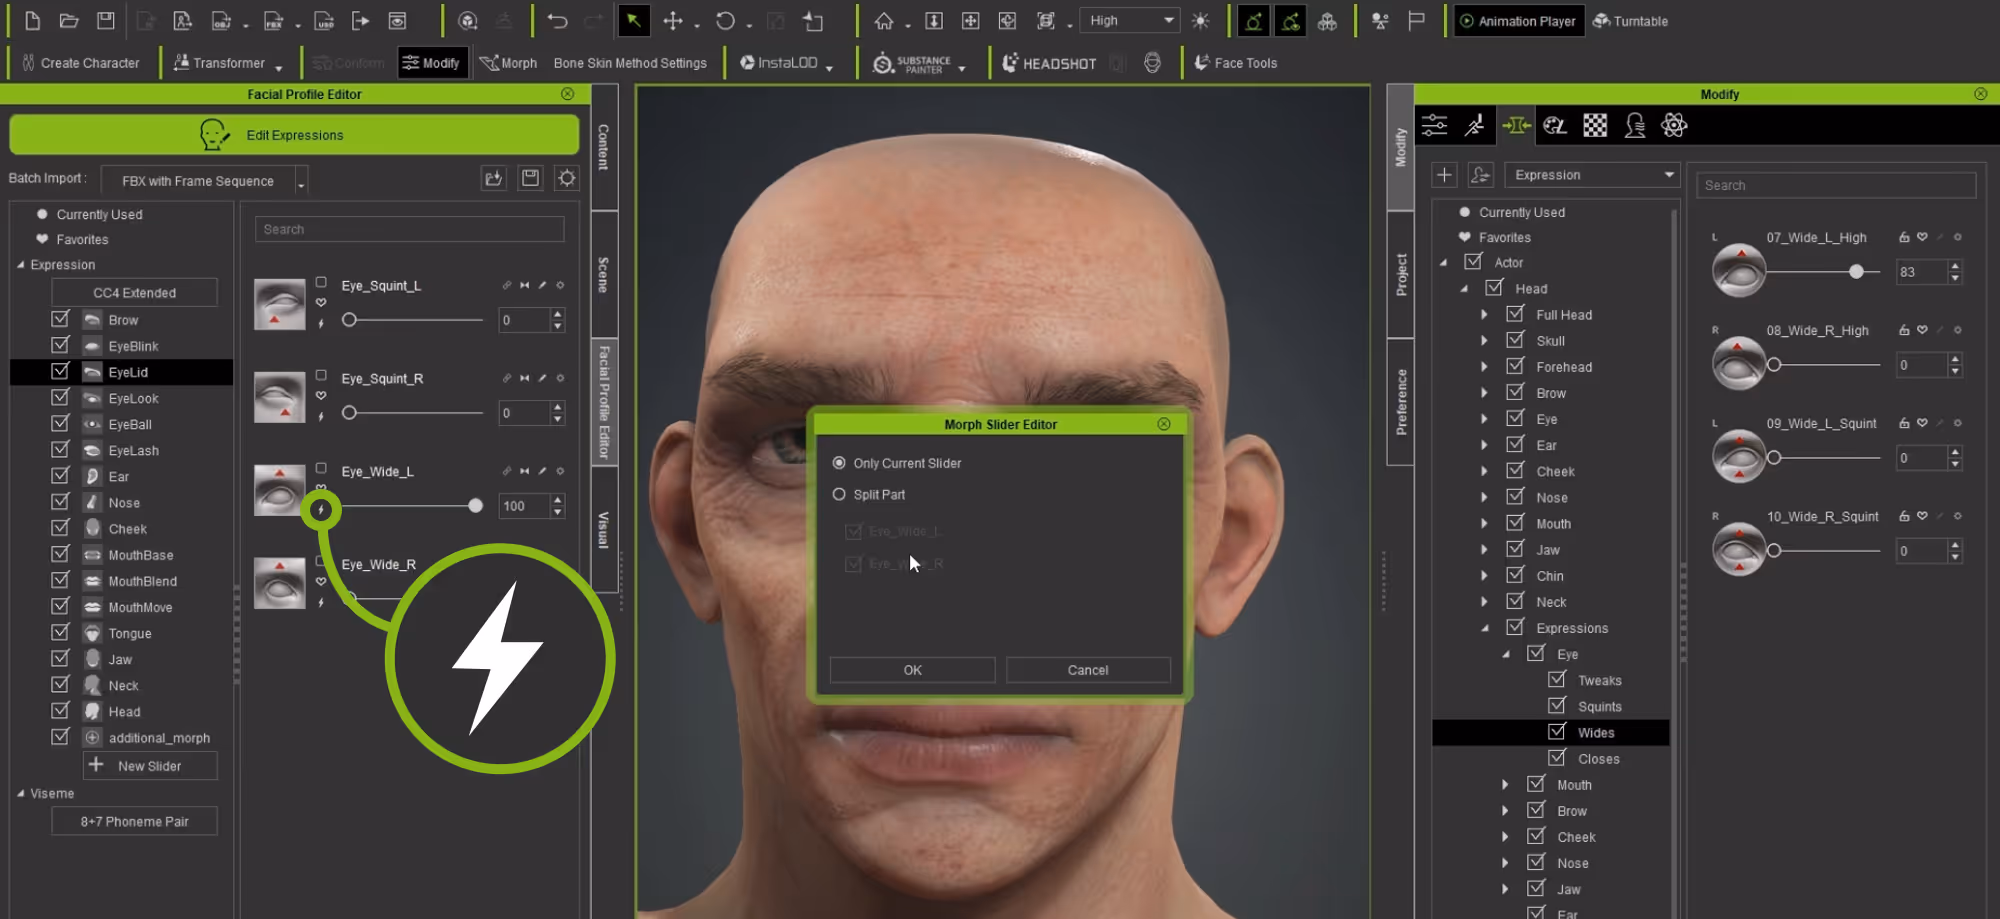Click the CC4 Extended button
The width and height of the screenshot is (2000, 919).
pos(135,293)
